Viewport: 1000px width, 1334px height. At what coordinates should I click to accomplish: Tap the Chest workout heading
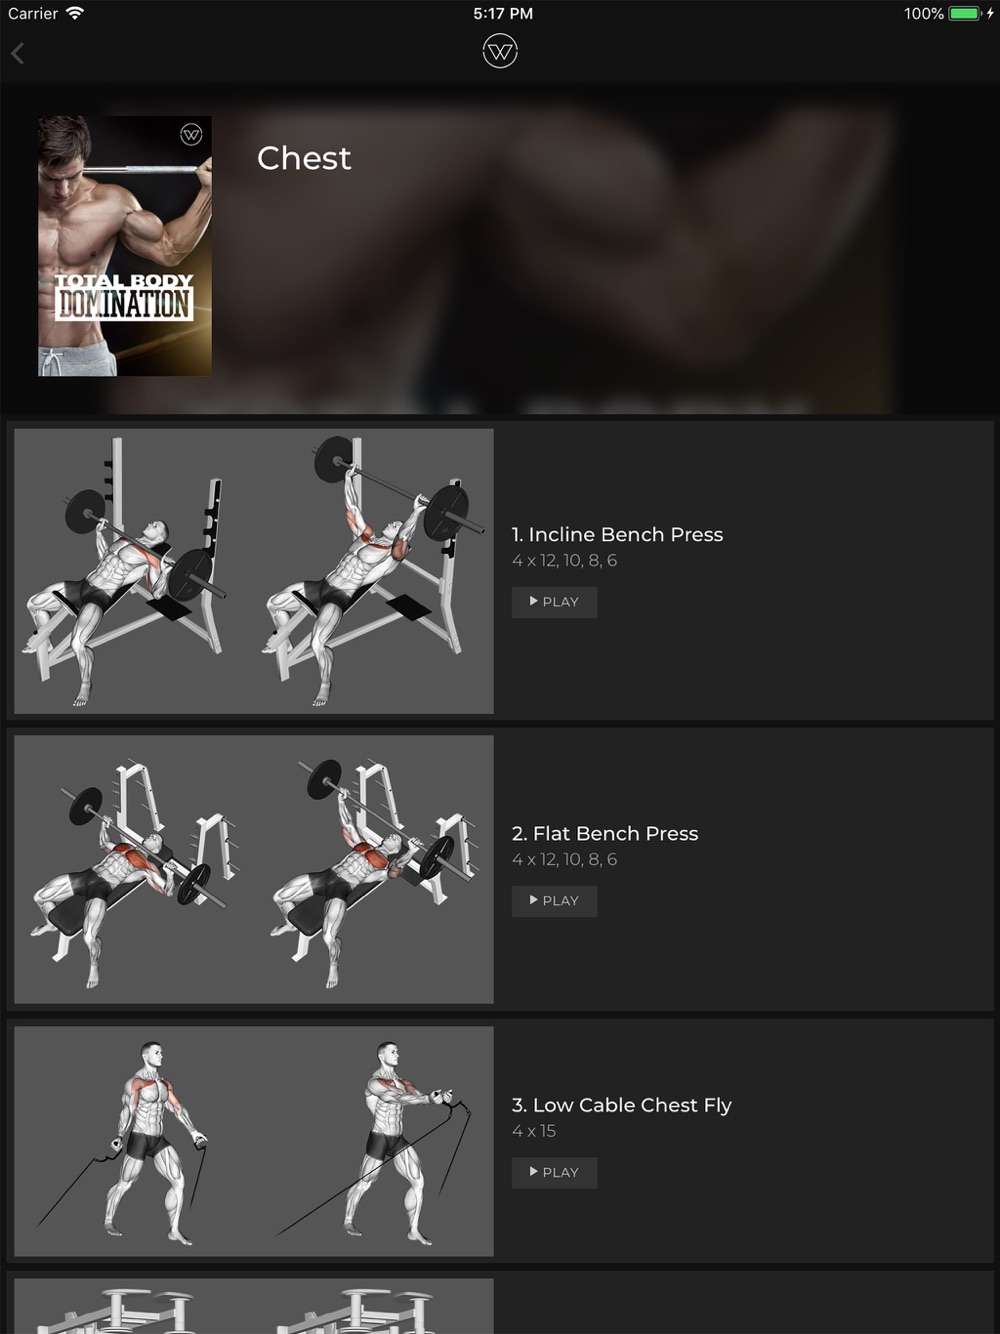(x=304, y=158)
